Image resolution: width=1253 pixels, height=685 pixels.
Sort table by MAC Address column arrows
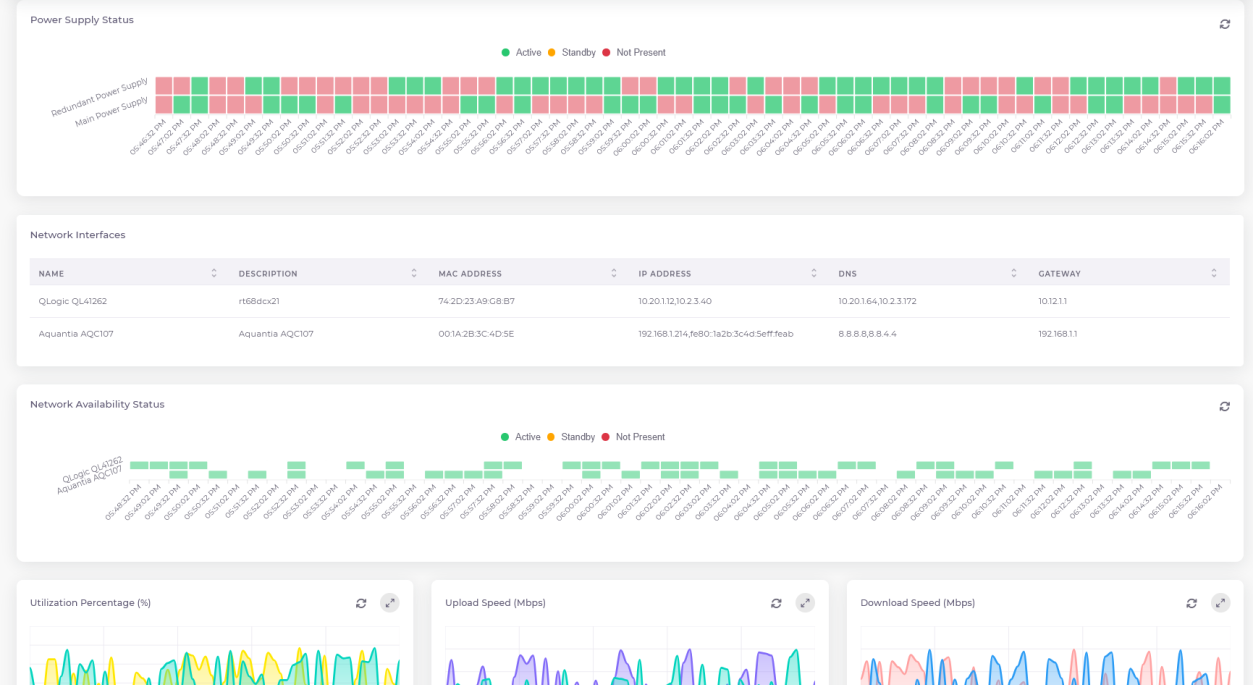(x=614, y=273)
